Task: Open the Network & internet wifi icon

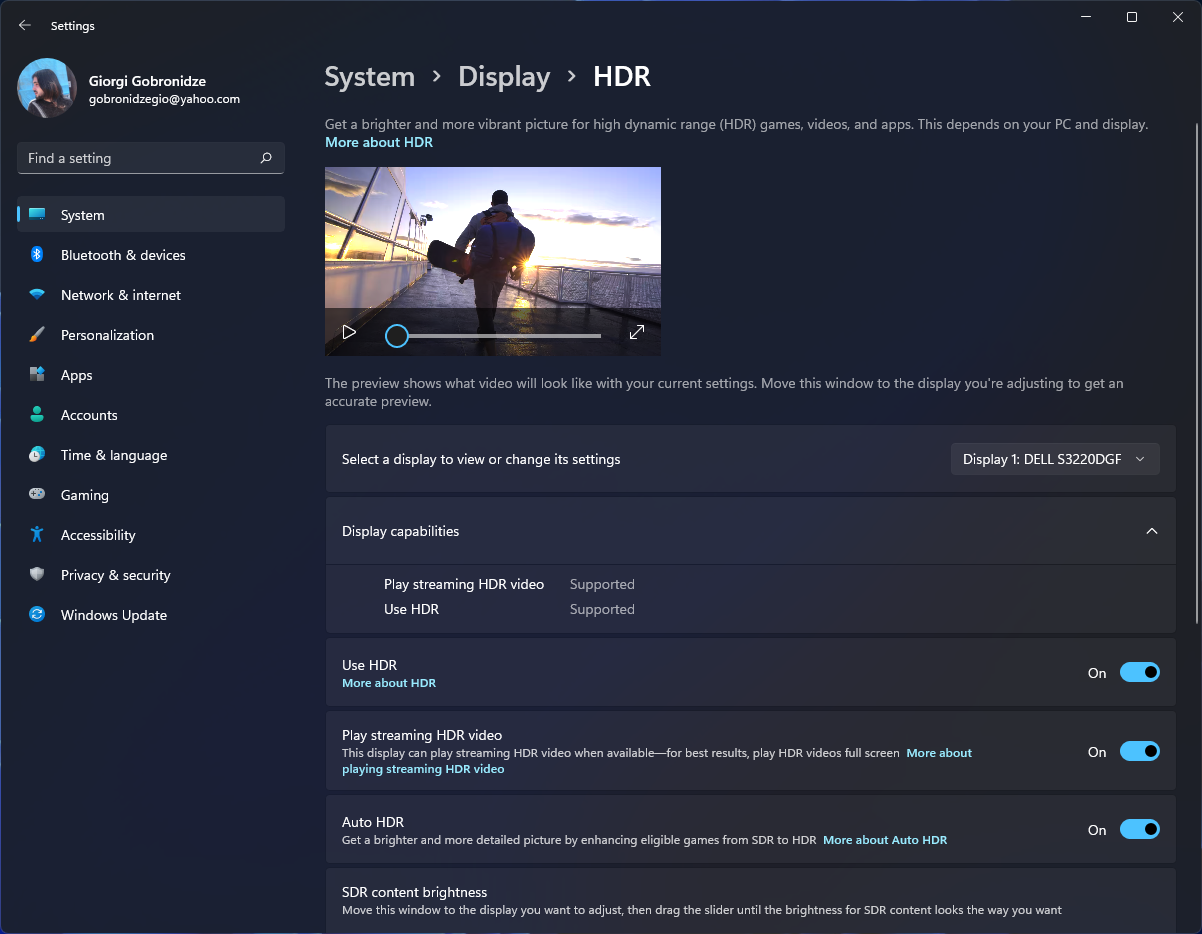Action: [37, 295]
